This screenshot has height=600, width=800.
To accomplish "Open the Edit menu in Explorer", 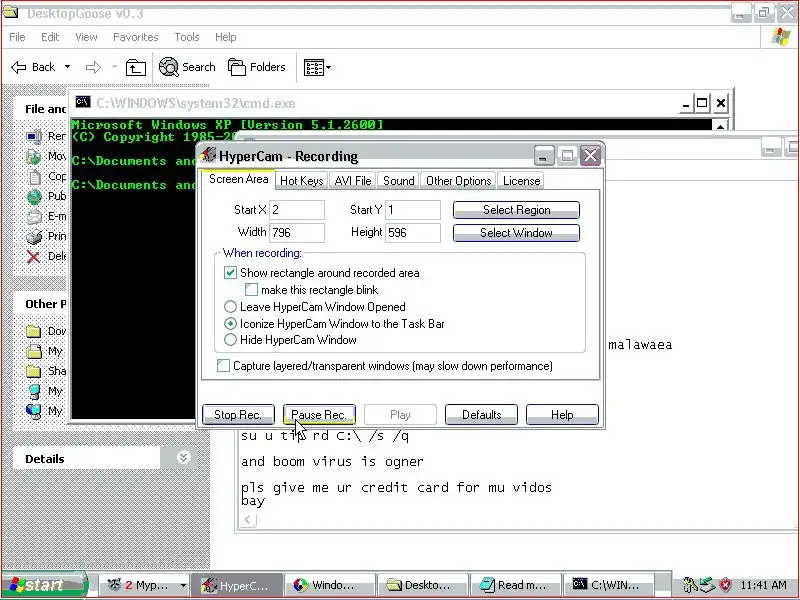I will click(50, 37).
